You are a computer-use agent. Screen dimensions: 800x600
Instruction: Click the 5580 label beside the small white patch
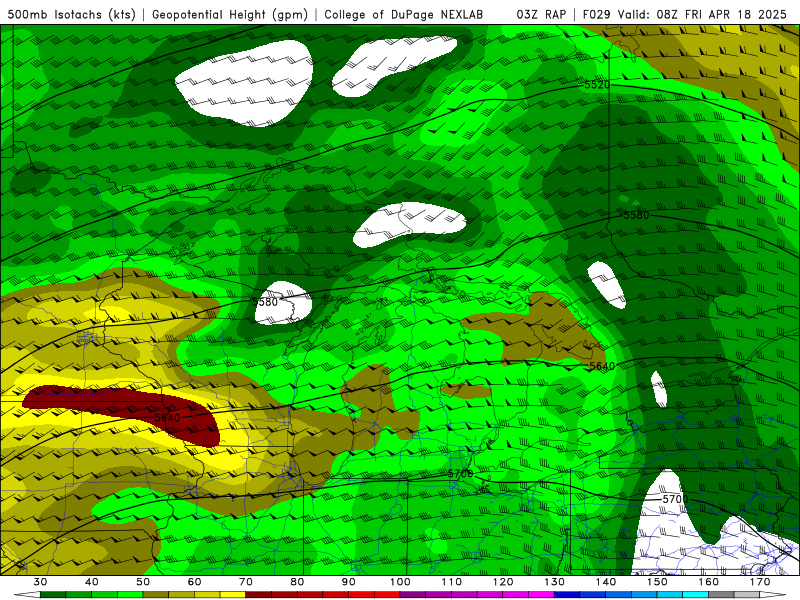(265, 302)
